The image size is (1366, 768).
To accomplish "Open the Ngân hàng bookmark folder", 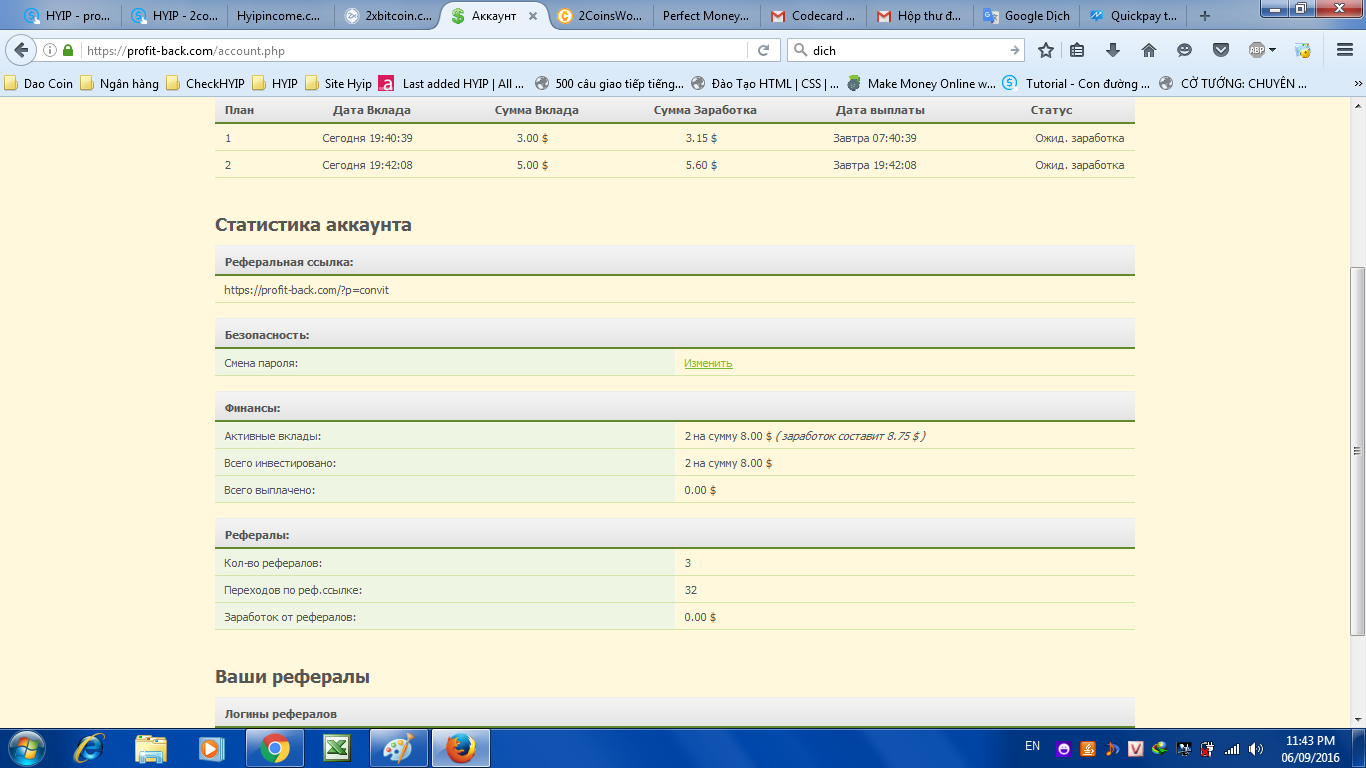I will point(119,84).
